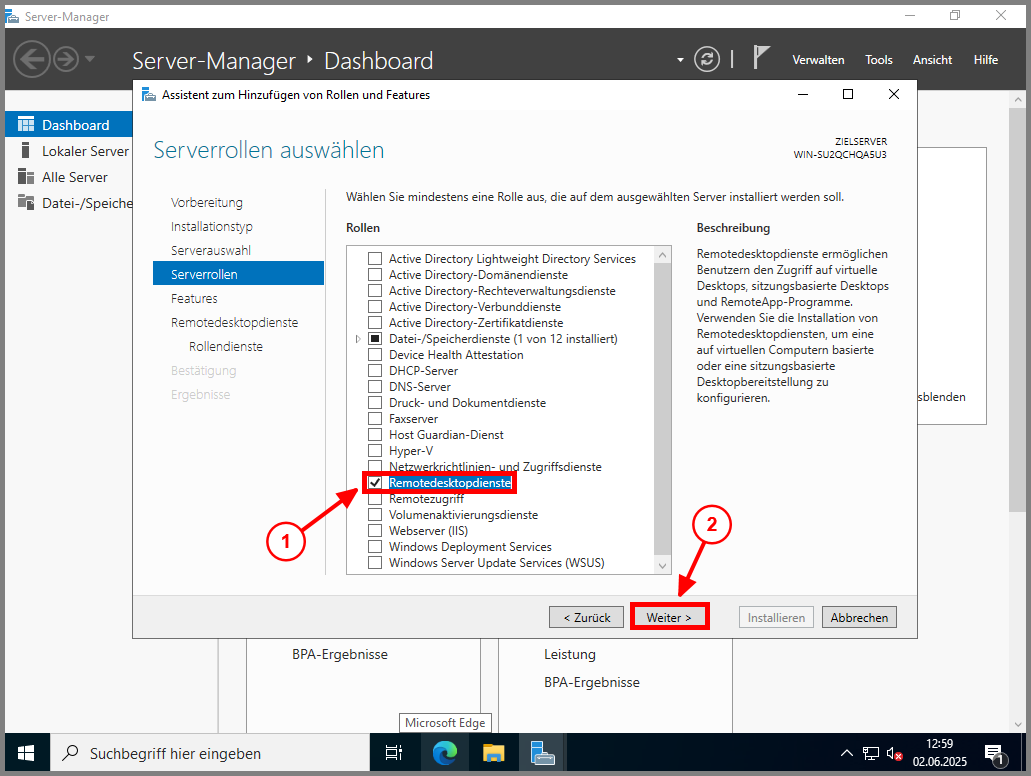
Task: Open the Windows Start menu
Action: tap(25, 752)
